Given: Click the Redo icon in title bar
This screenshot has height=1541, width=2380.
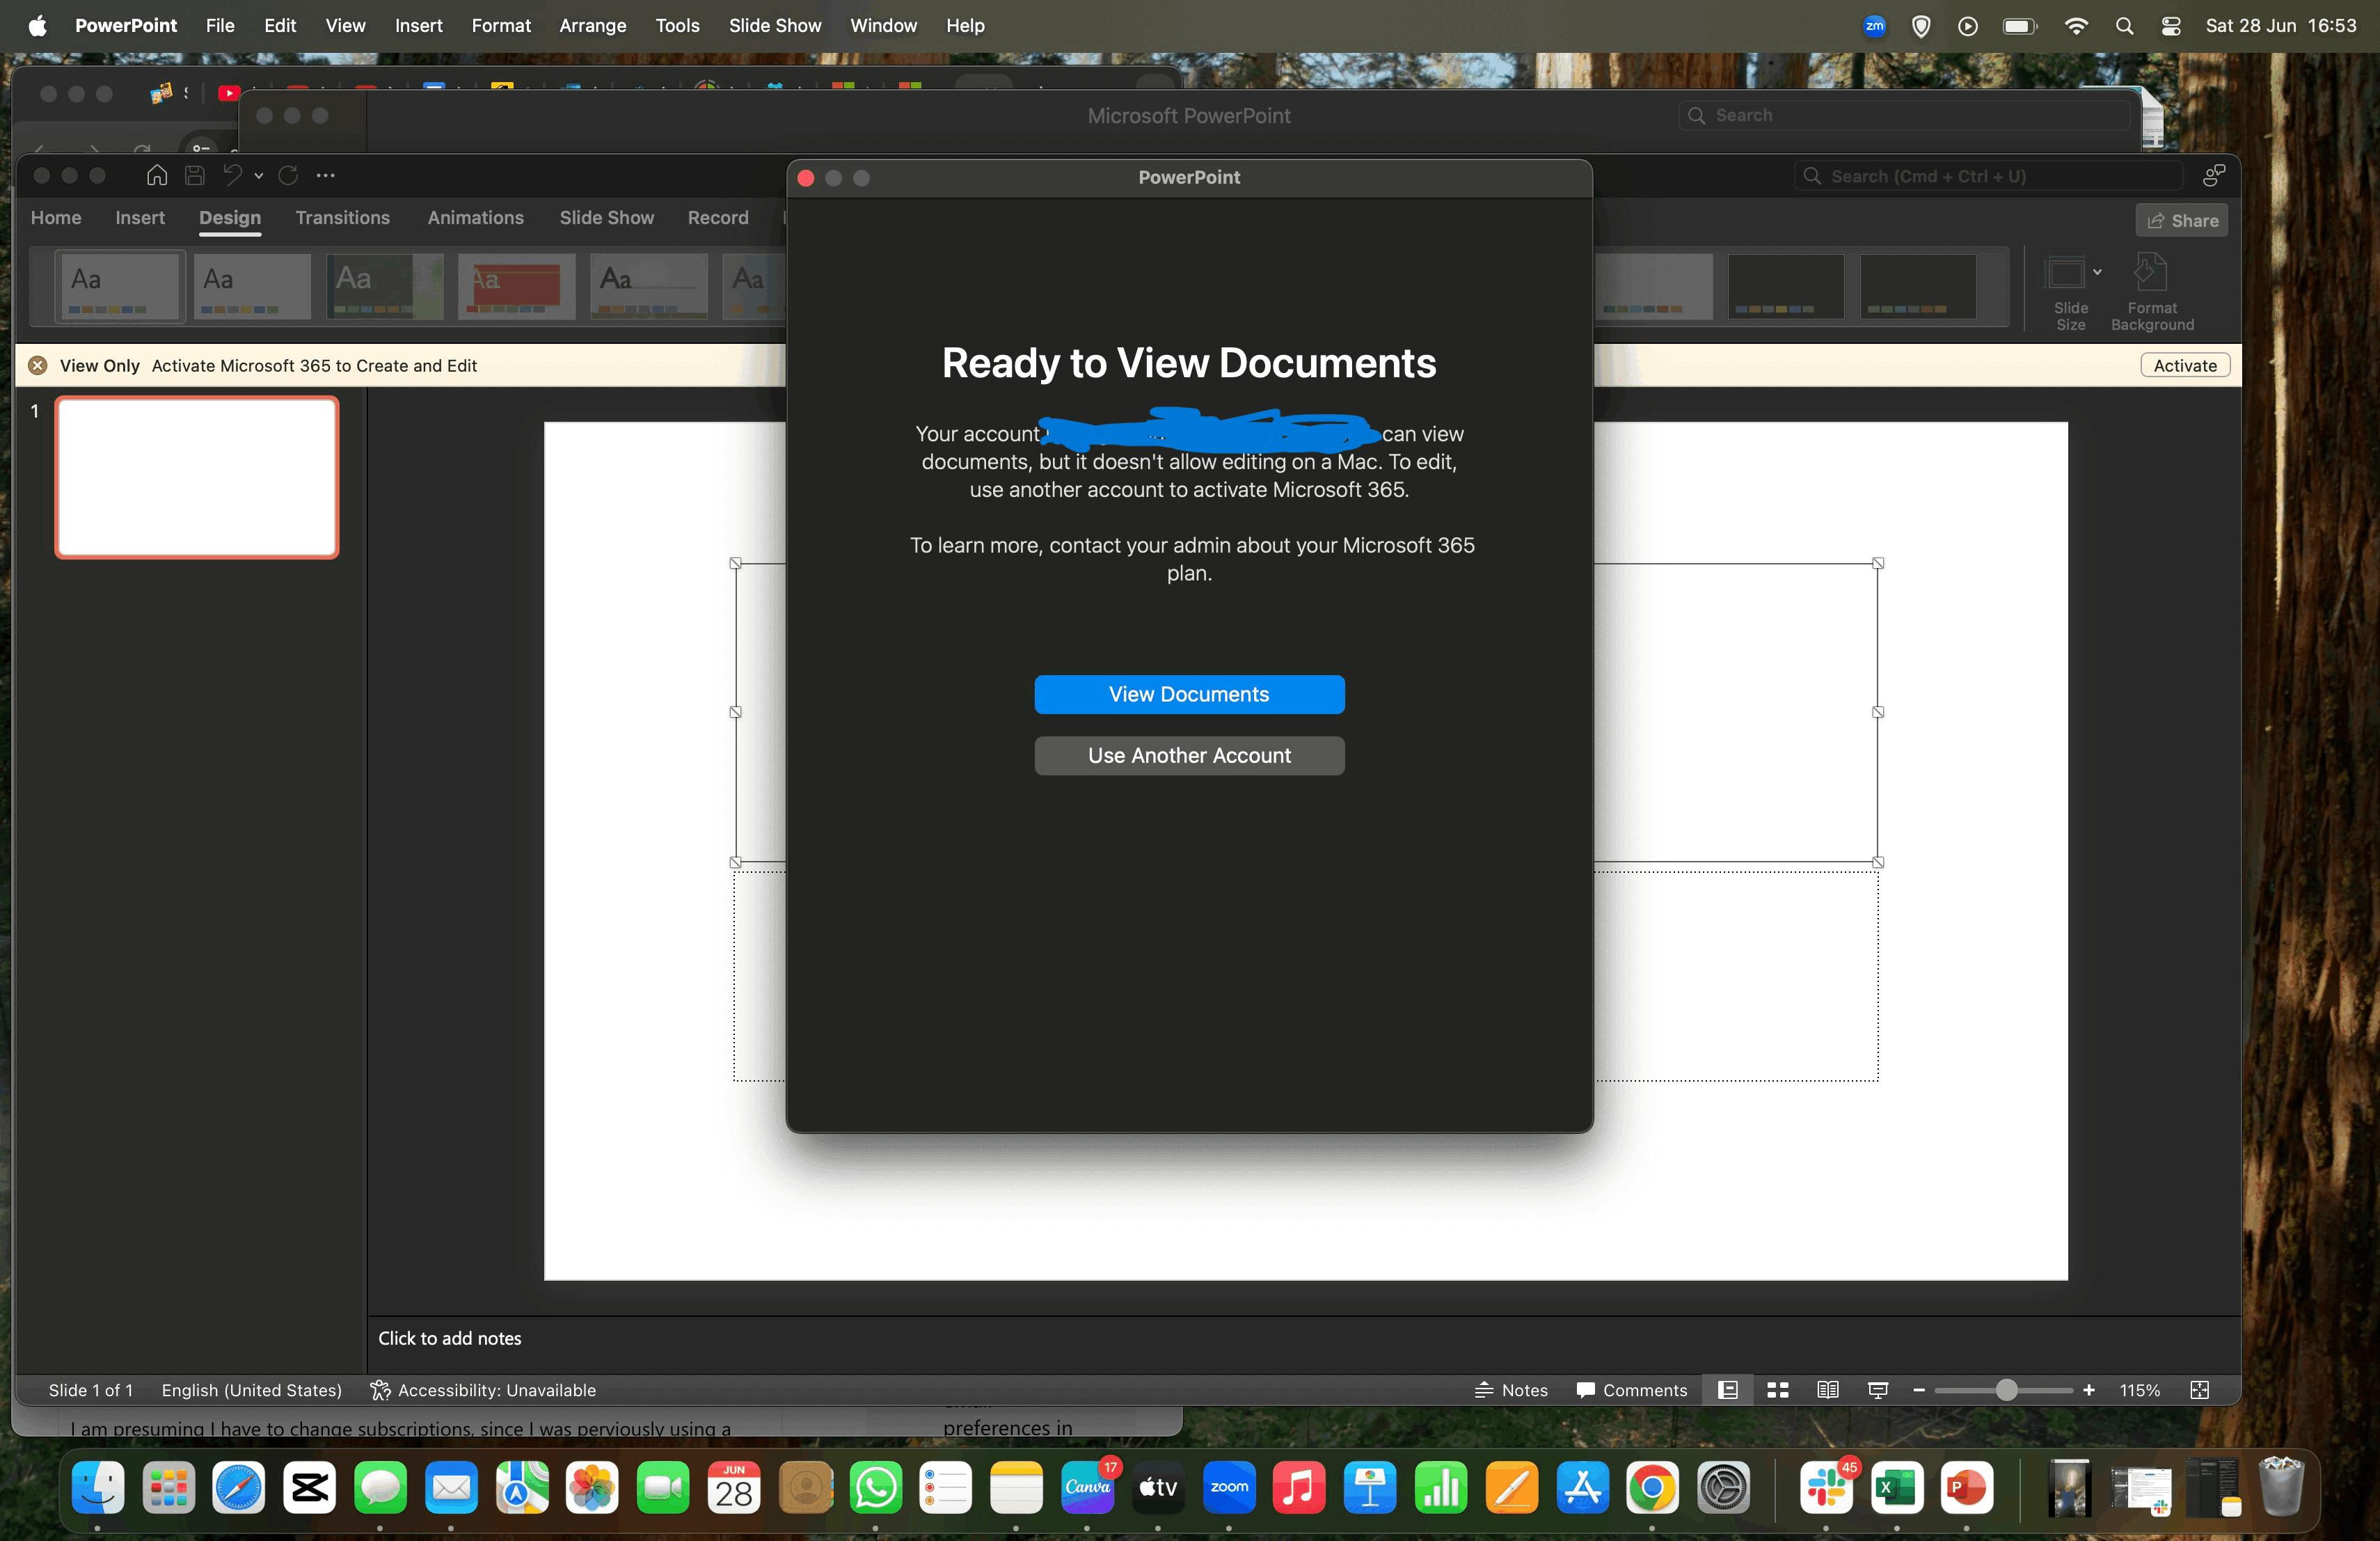Looking at the screenshot, I should 288,176.
